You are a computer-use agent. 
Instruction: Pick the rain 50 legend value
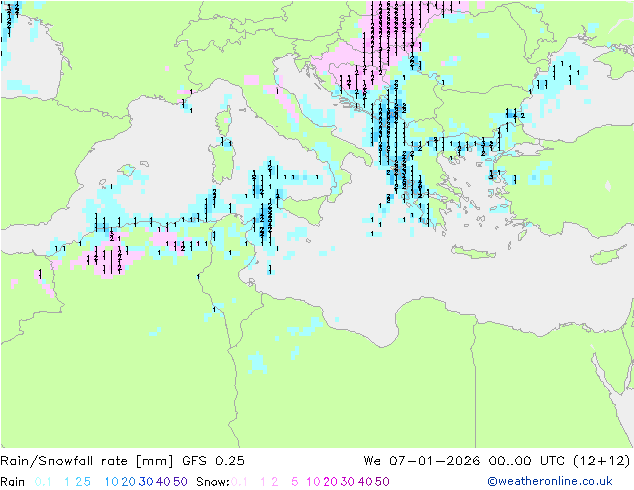[180, 482]
